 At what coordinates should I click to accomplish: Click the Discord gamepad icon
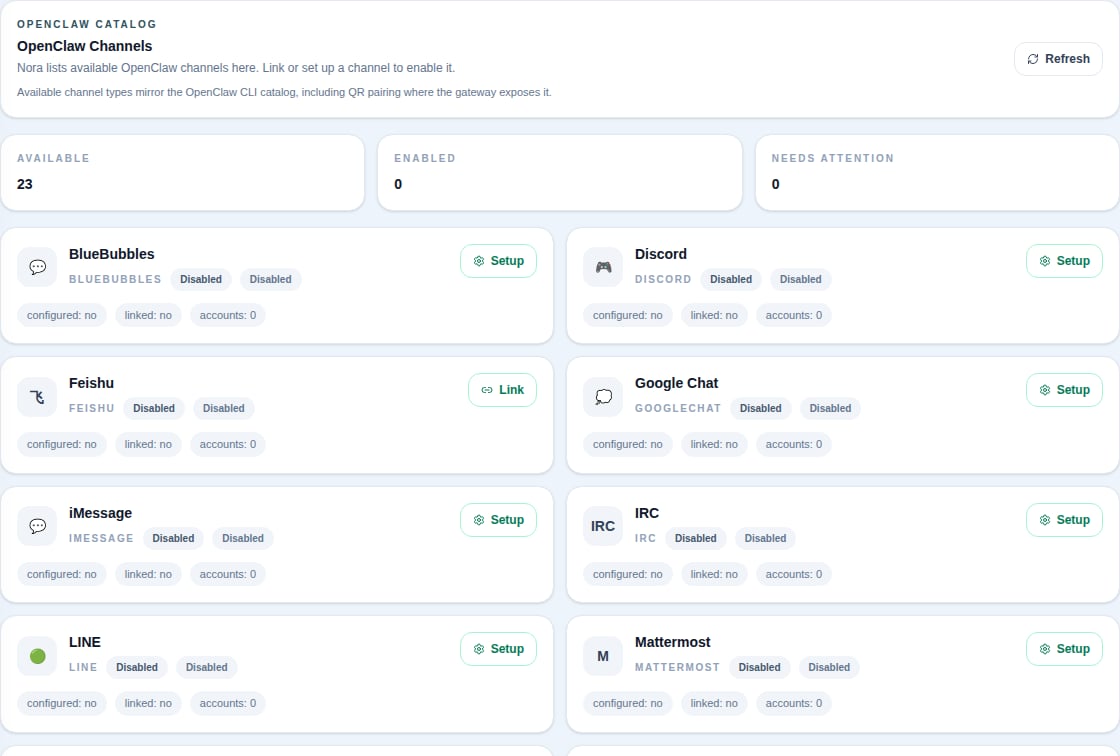pos(603,267)
